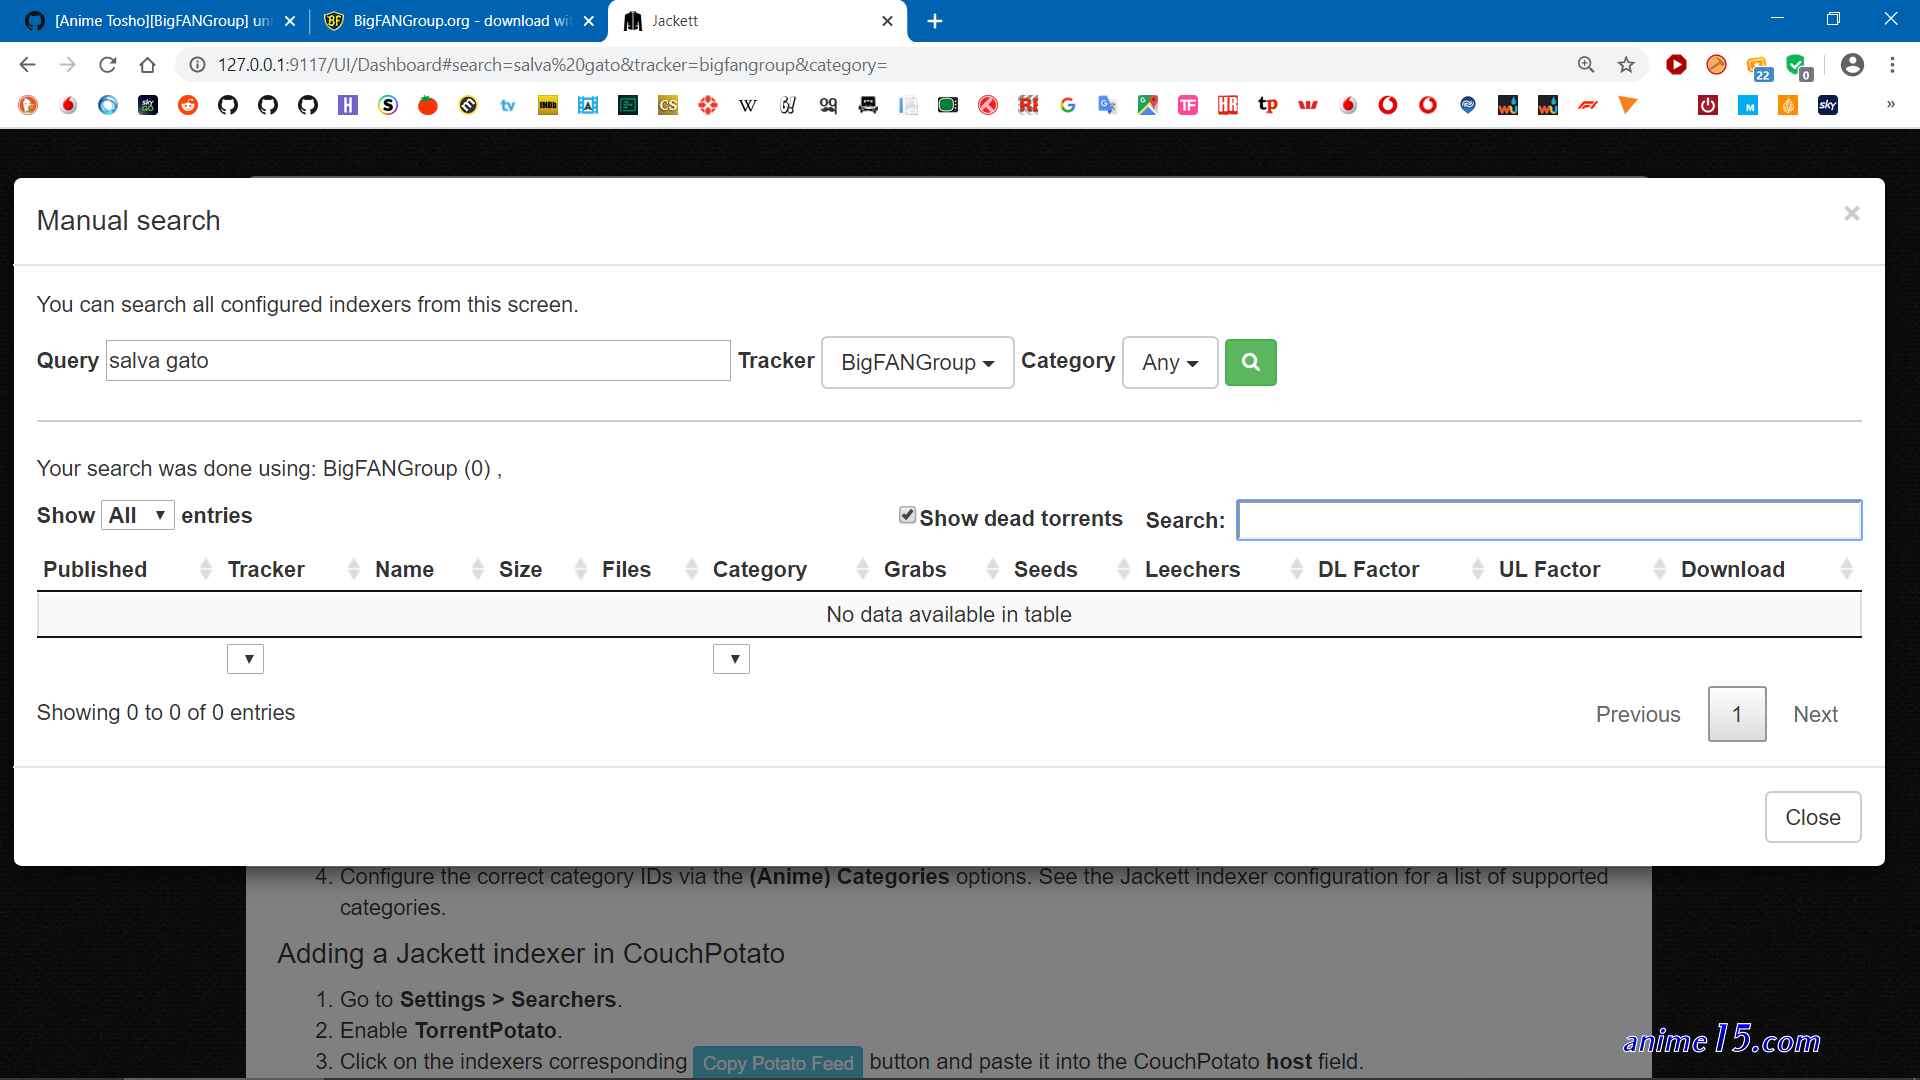Open the sky bookmark near the overflow chevron
Screen dimensions: 1920x1080
[1828, 105]
